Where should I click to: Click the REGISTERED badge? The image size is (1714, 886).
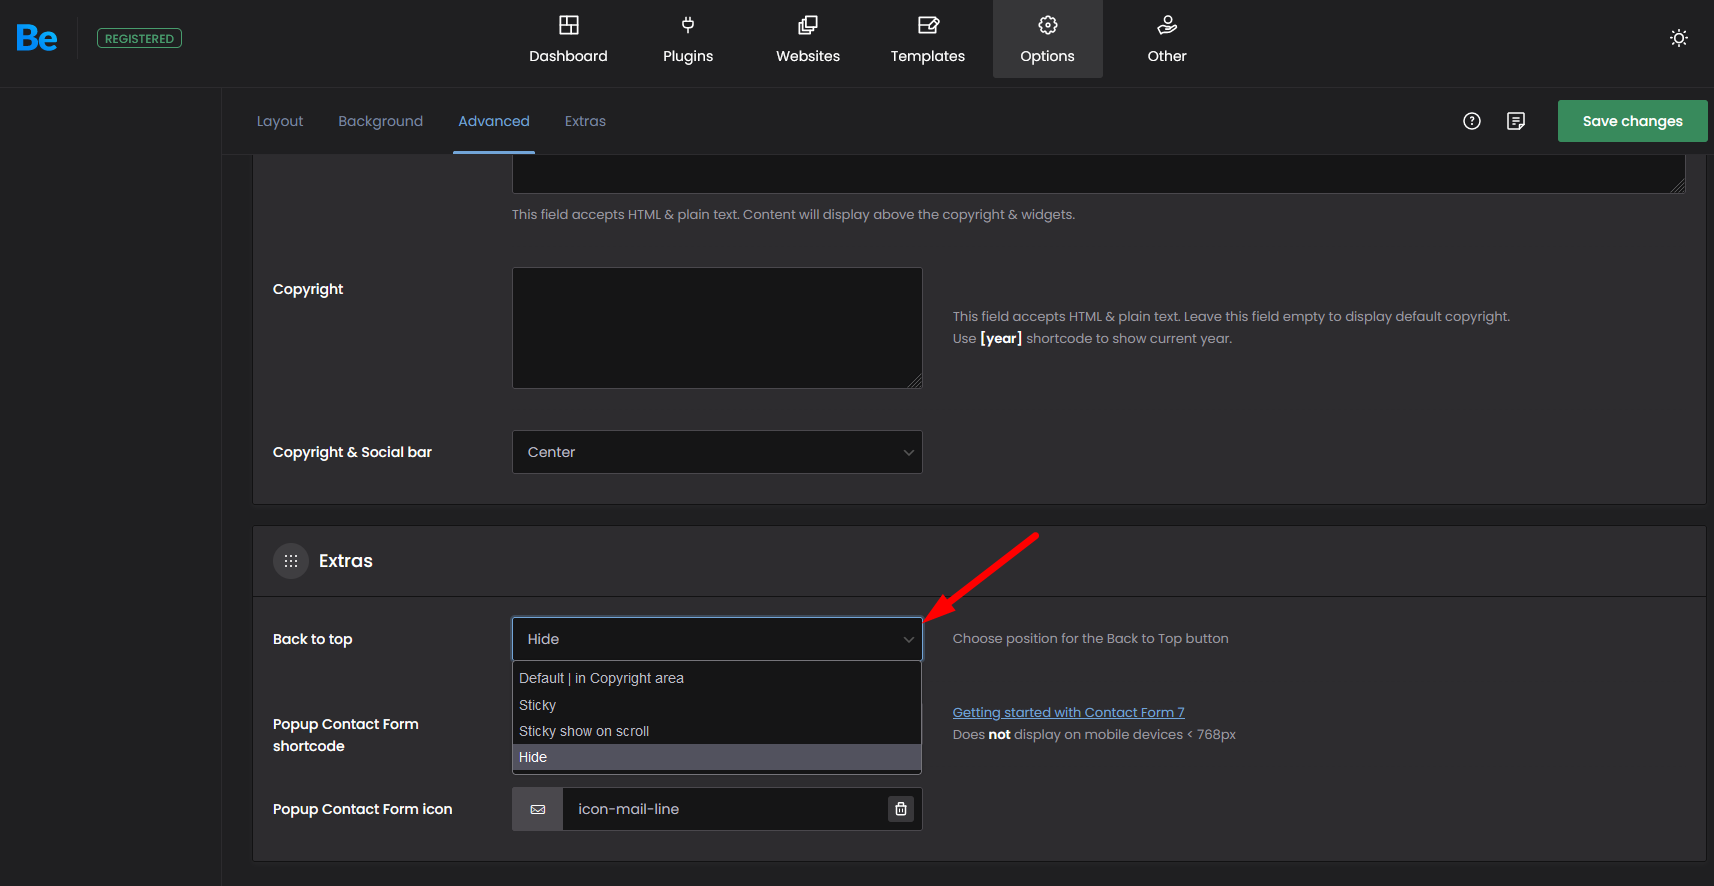tap(139, 39)
